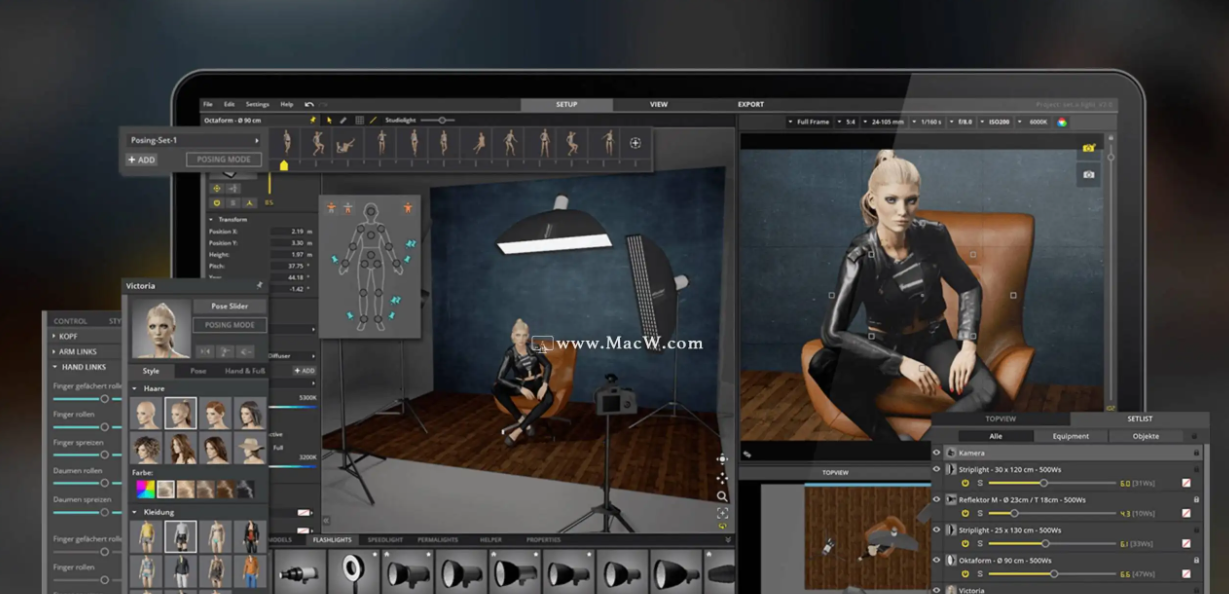Pin the Octaform light panel
The image size is (1229, 594).
(x=312, y=120)
